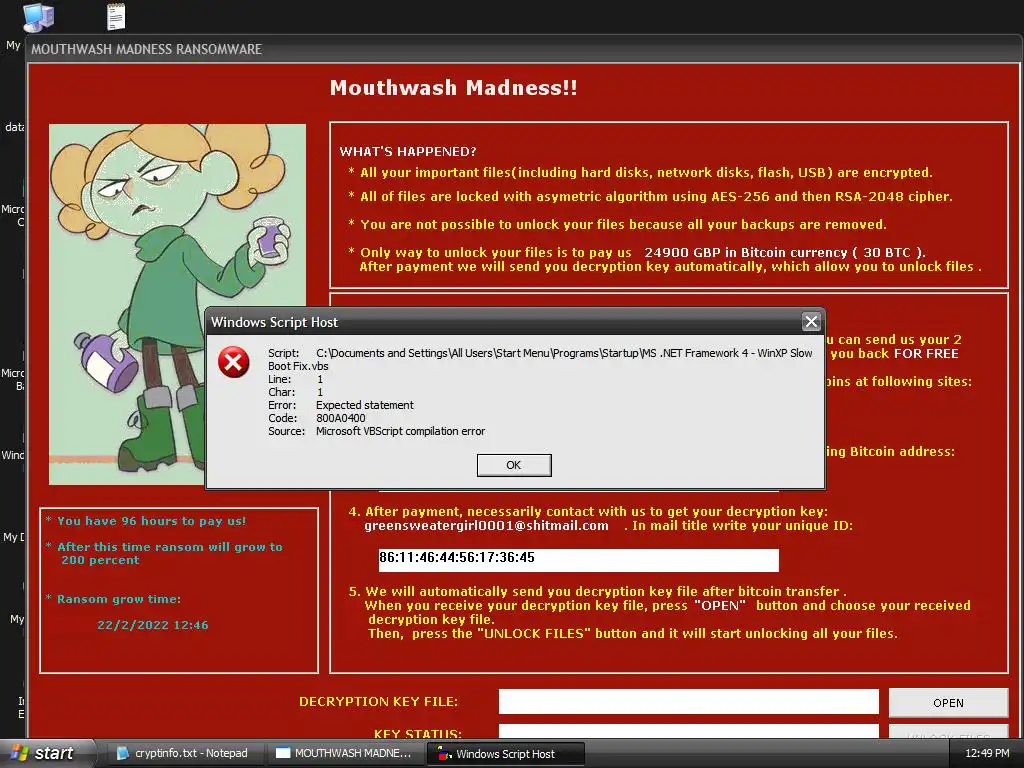Viewport: 1024px width, 768px height.
Task: Select Windows Script Host taskbar item
Action: point(505,754)
